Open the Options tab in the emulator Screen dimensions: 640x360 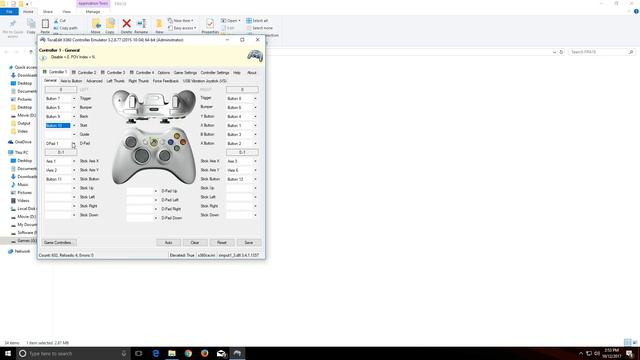pos(164,72)
